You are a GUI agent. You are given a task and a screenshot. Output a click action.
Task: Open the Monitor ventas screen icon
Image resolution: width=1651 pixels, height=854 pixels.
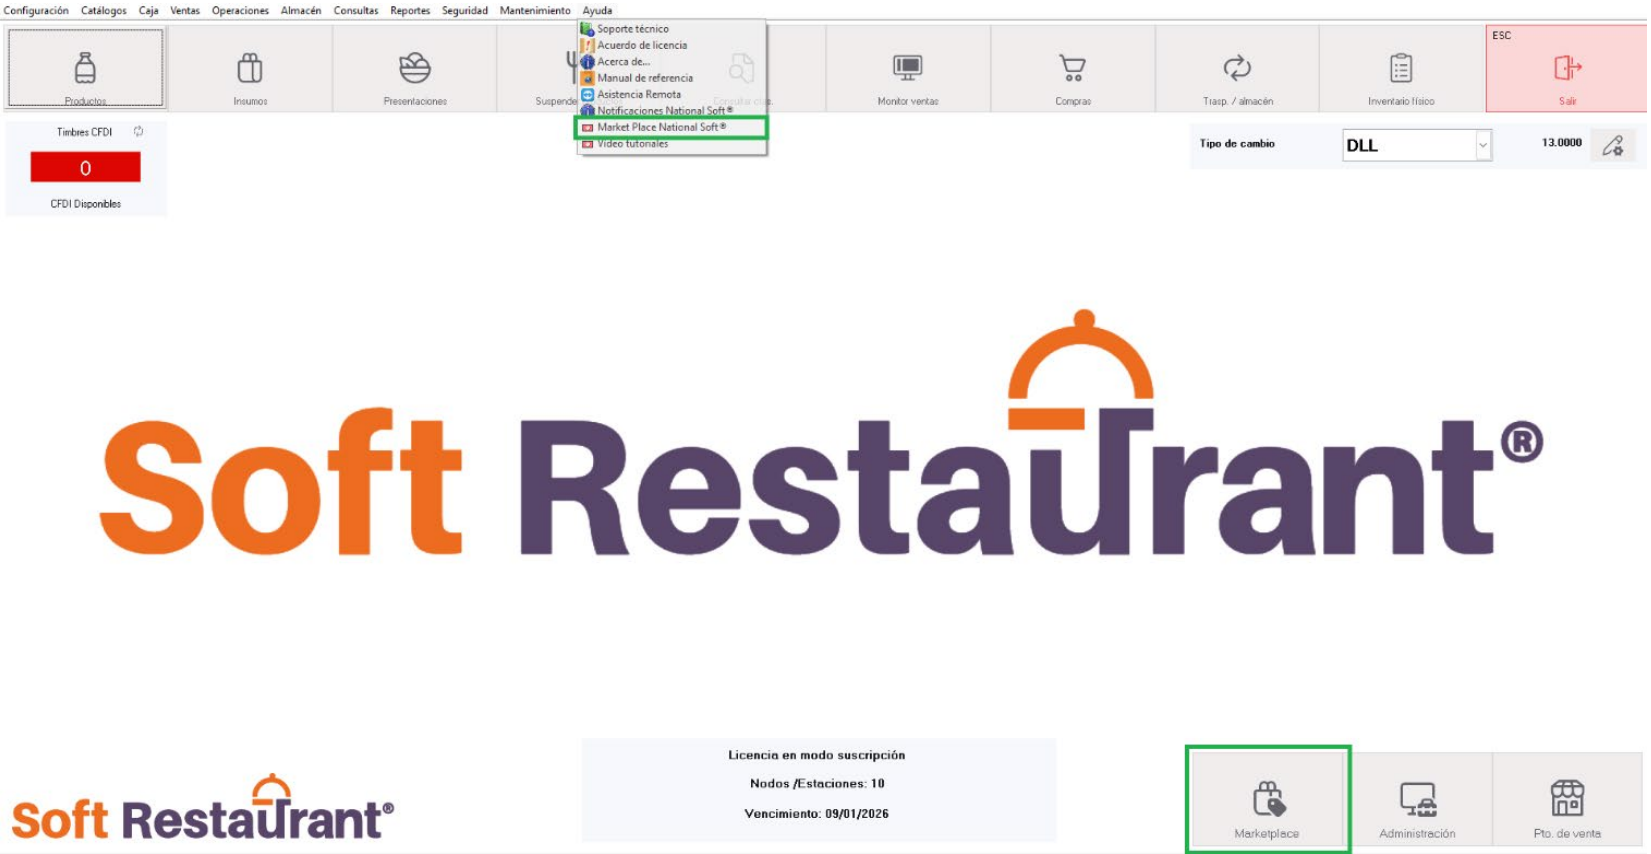click(908, 68)
